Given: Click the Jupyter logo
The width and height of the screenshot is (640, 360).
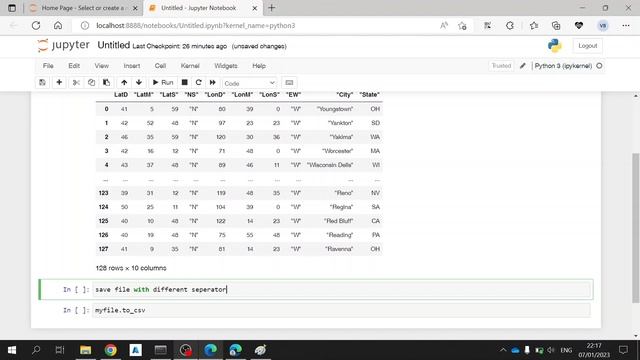Looking at the screenshot, I should (x=63, y=45).
